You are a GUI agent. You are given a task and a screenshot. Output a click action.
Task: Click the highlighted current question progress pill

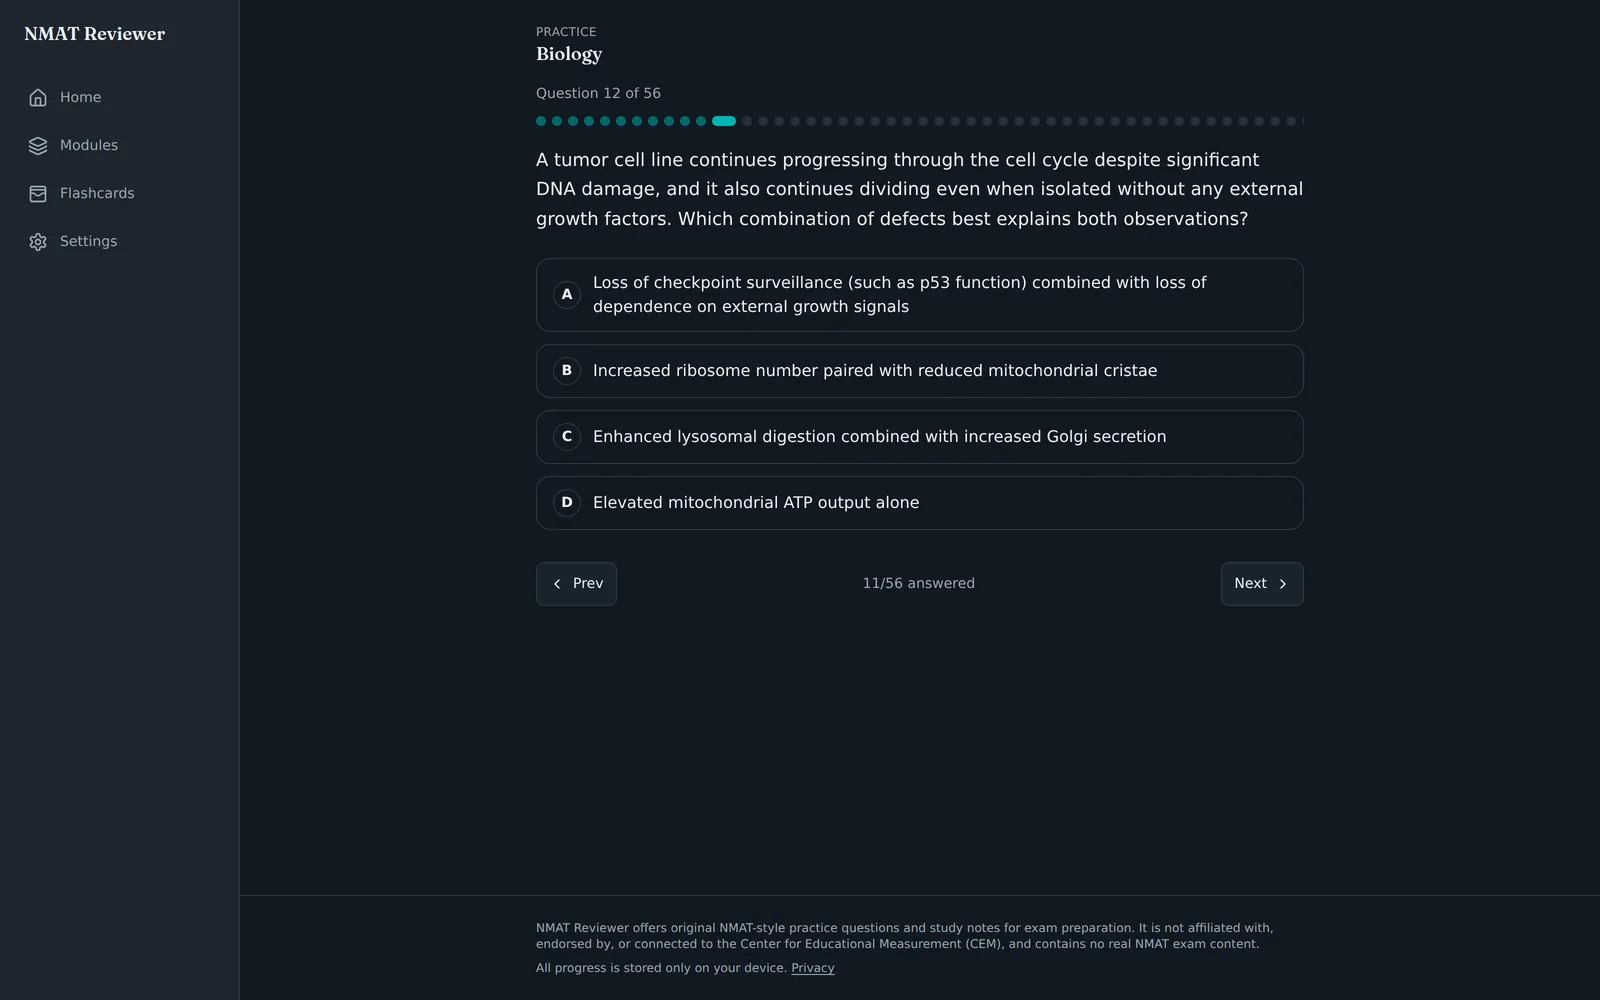point(724,121)
